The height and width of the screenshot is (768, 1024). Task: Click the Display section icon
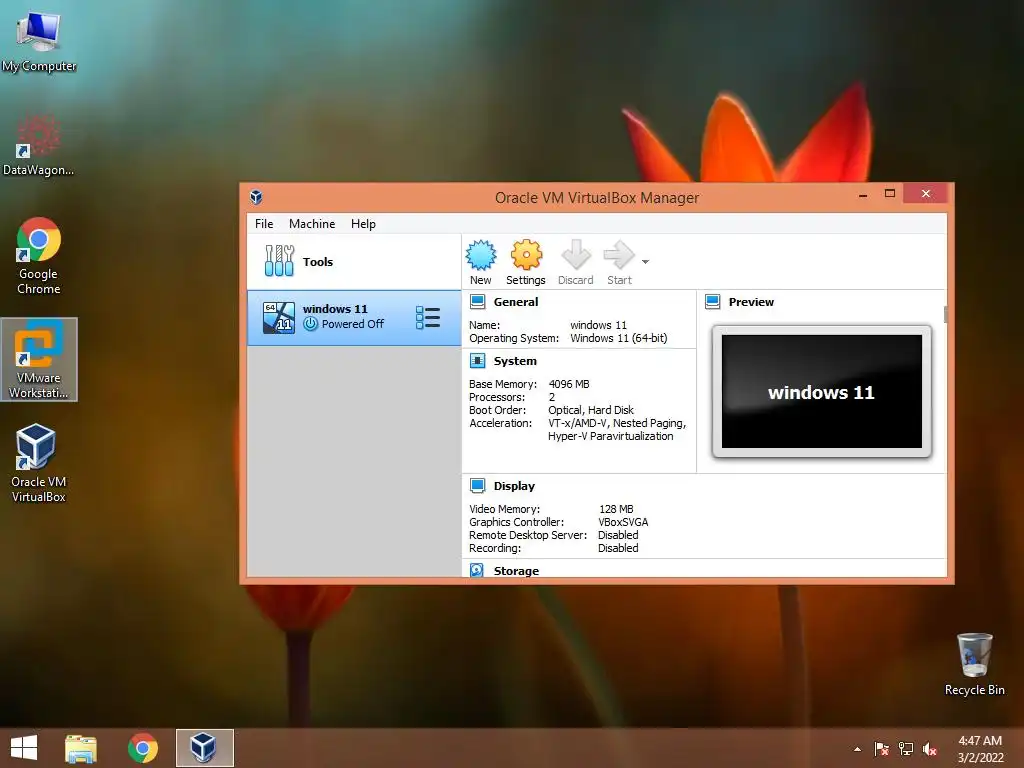(477, 486)
